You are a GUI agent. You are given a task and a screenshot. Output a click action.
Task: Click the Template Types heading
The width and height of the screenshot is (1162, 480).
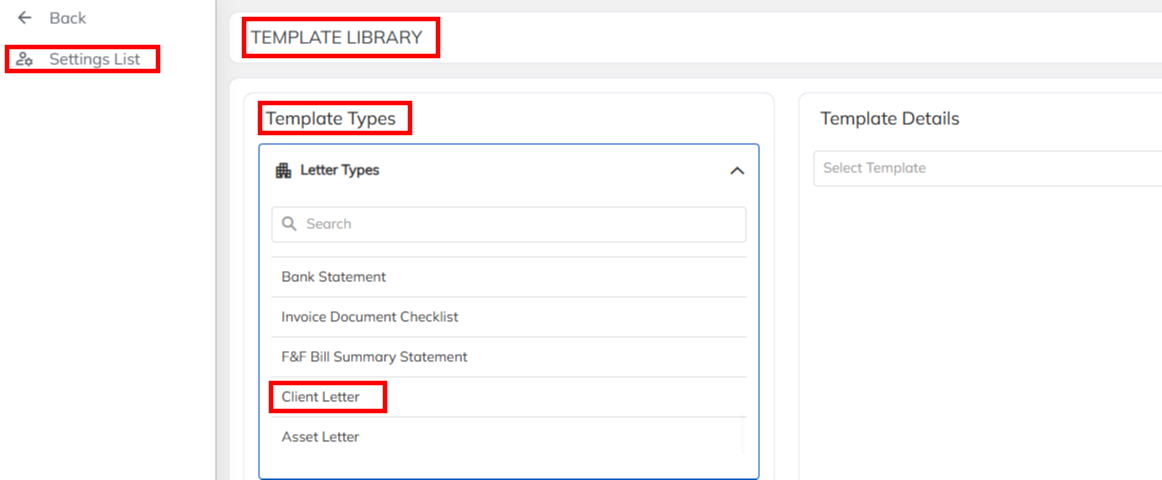coord(331,119)
